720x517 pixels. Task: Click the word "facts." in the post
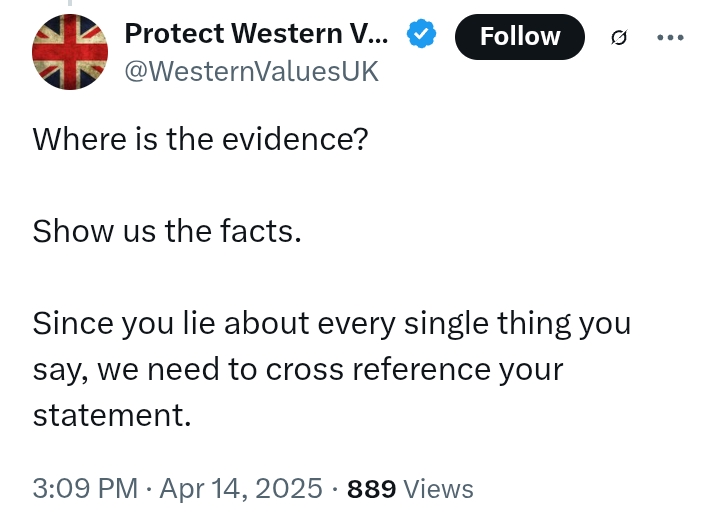tap(261, 231)
